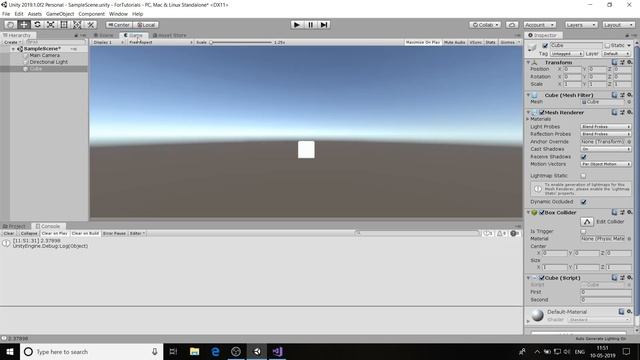
Task: Open the Layer dropdown in Inspector
Action: pos(616,54)
